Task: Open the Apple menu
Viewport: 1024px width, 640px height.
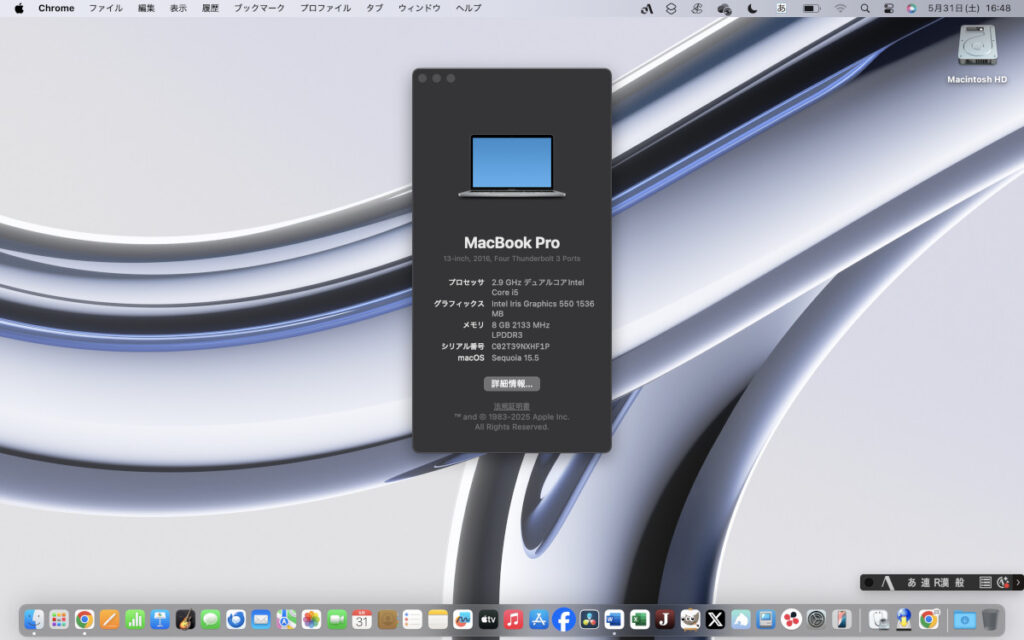Action: [19, 8]
